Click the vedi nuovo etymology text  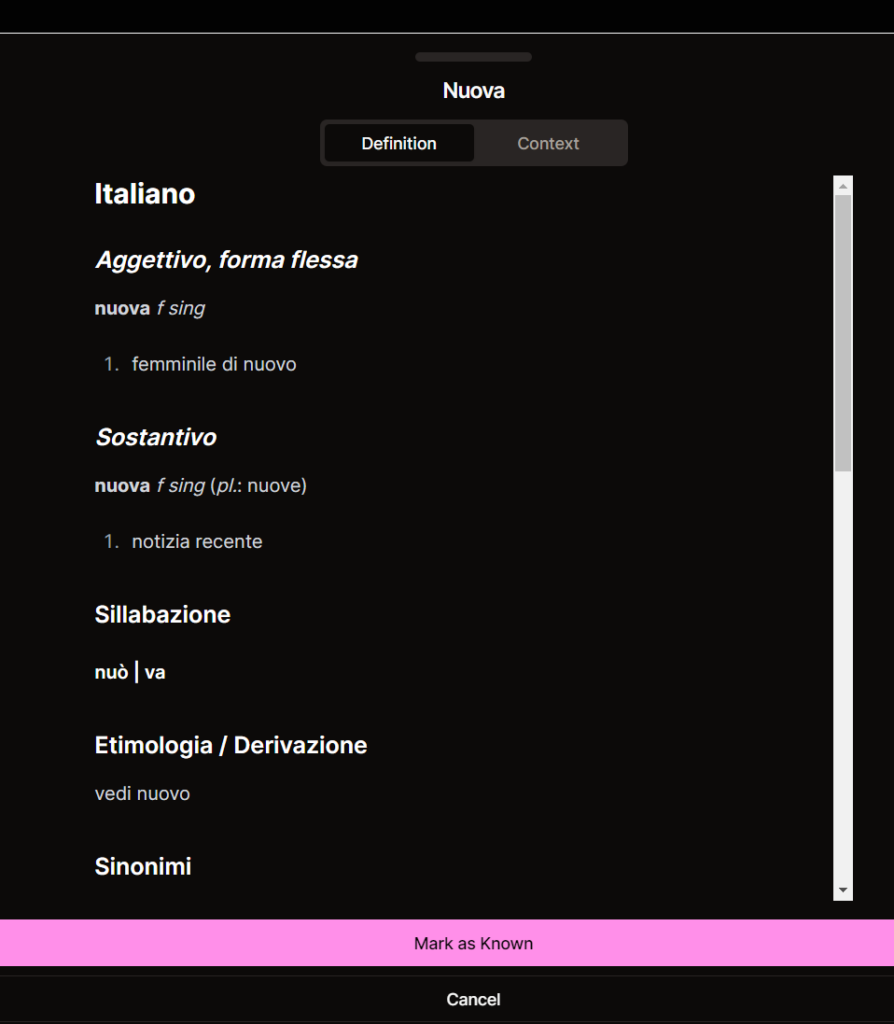click(x=142, y=794)
